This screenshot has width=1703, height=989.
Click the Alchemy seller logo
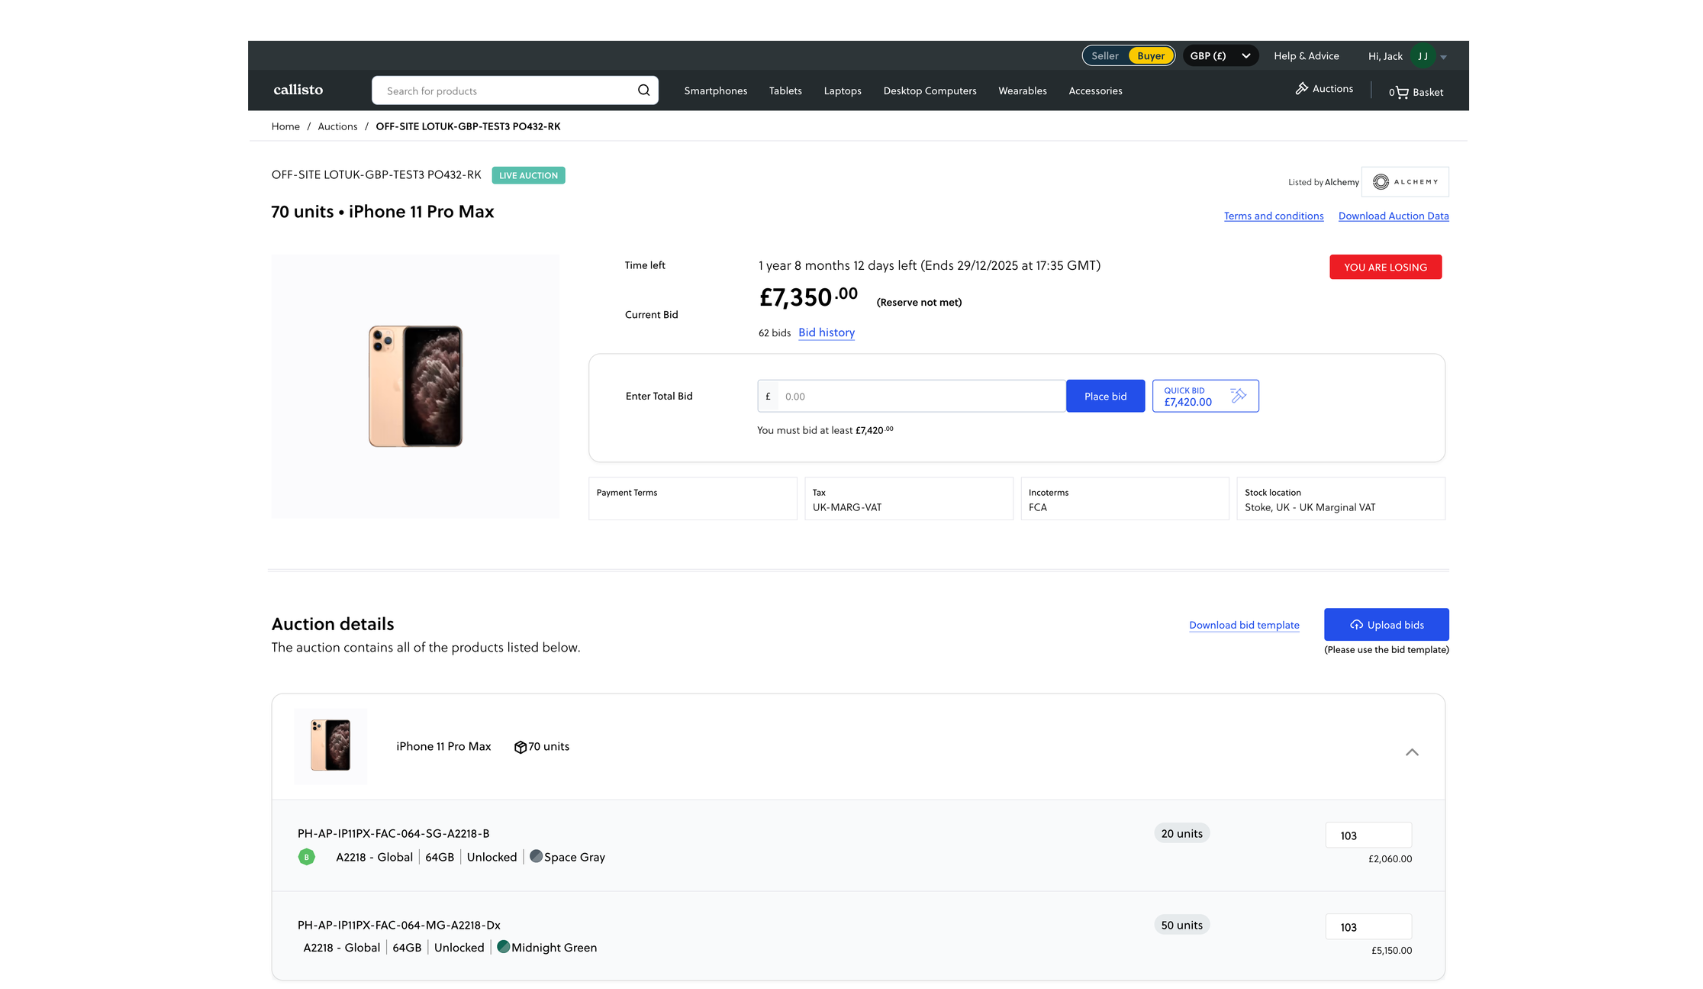[x=1404, y=182]
